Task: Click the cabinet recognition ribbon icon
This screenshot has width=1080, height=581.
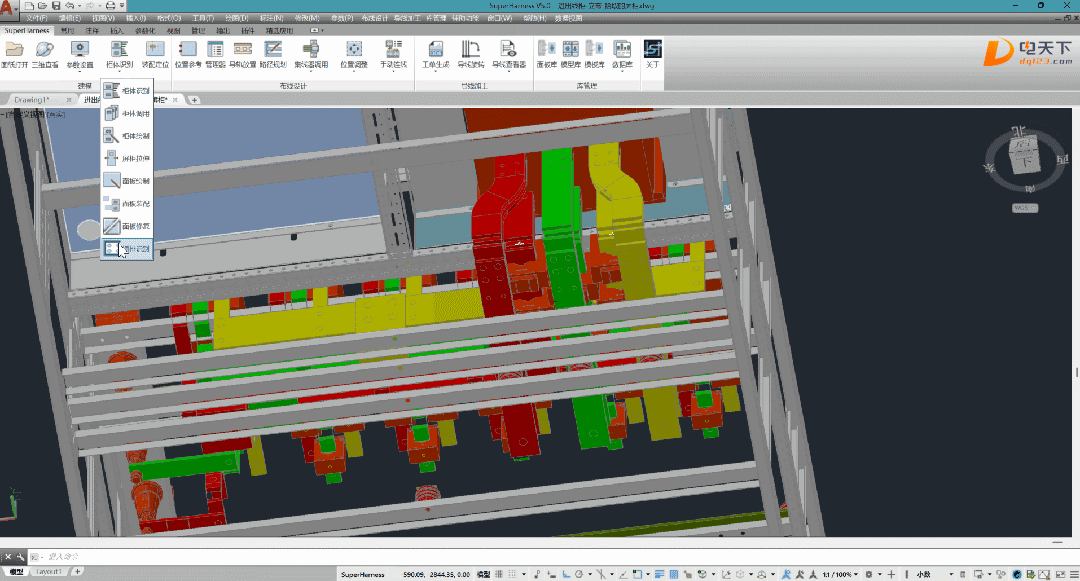Action: pos(119,50)
